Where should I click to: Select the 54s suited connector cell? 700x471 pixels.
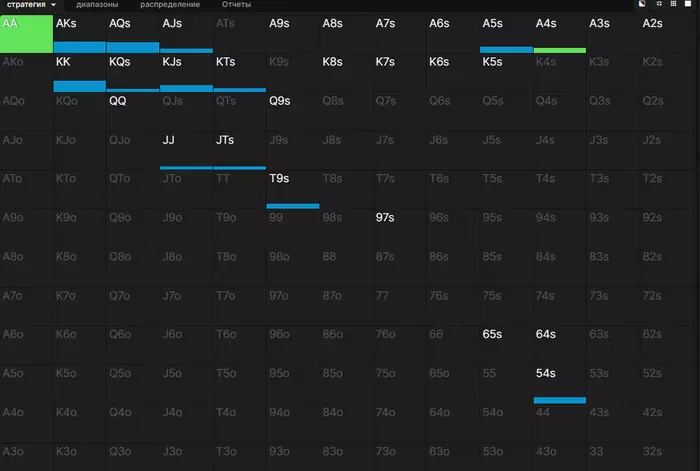pos(560,384)
